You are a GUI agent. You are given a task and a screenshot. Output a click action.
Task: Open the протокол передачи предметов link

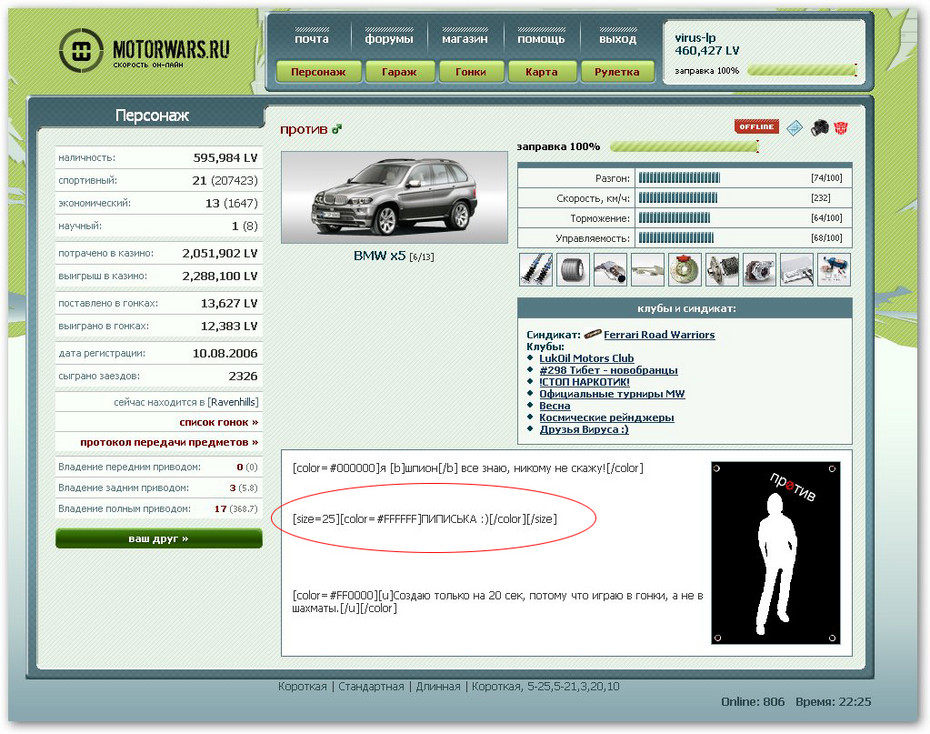tap(170, 442)
